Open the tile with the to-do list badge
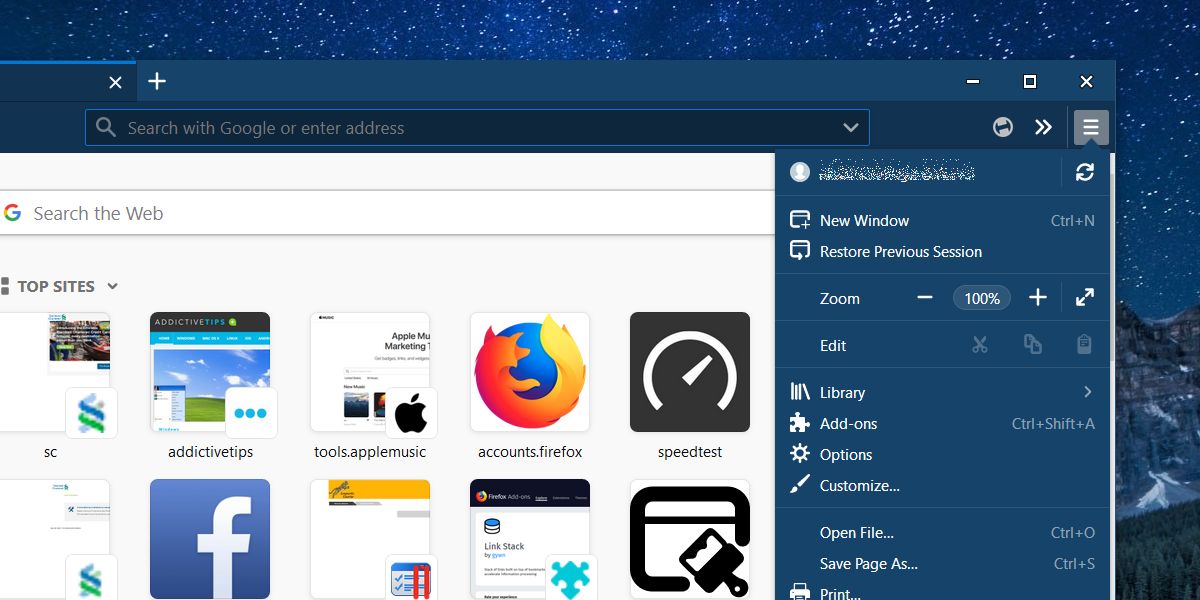This screenshot has height=600, width=1200. 370,539
